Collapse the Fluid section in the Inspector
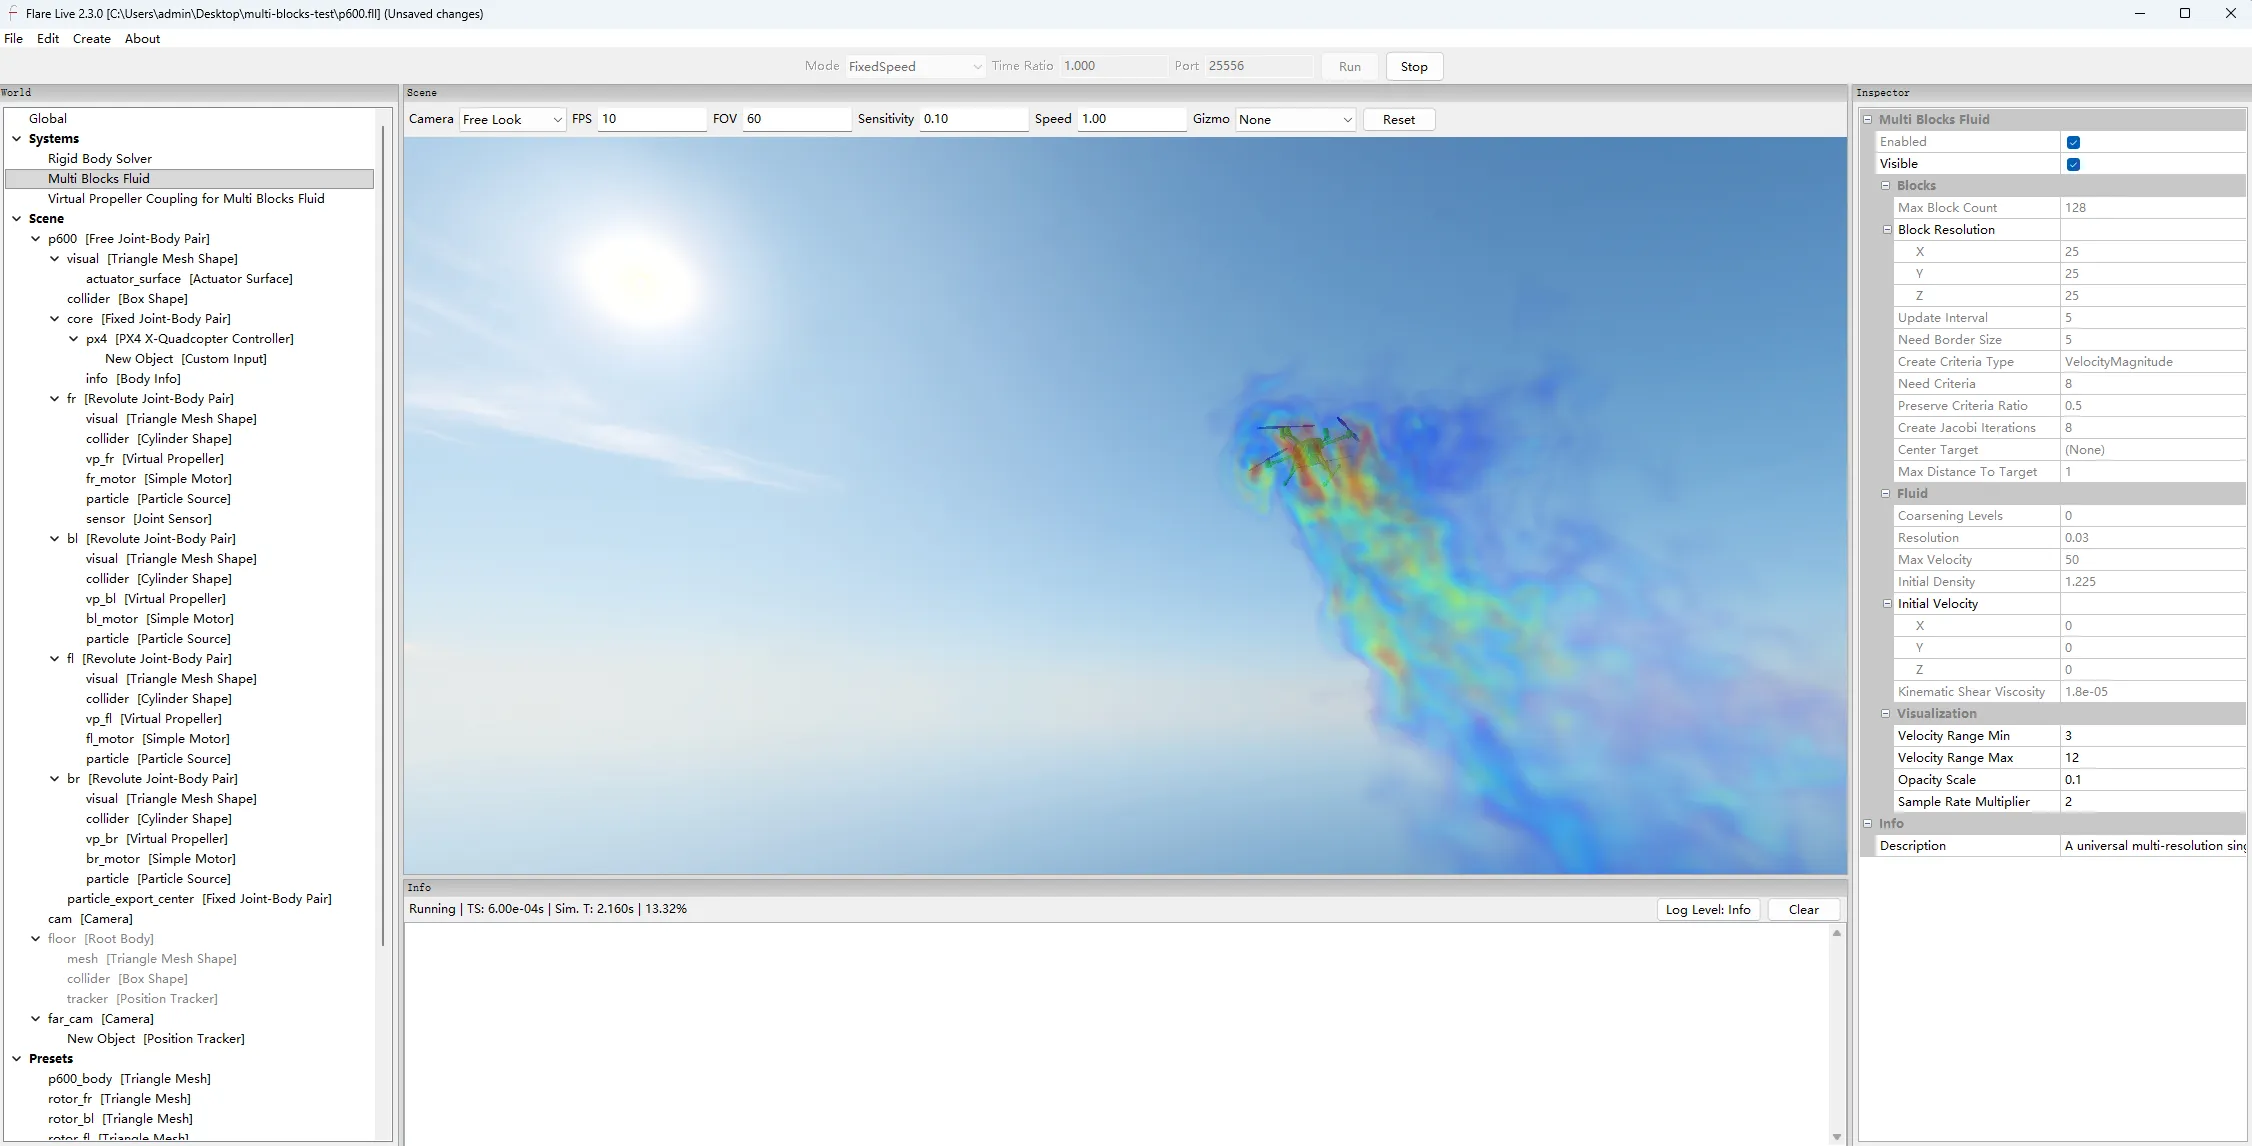 [x=1886, y=494]
